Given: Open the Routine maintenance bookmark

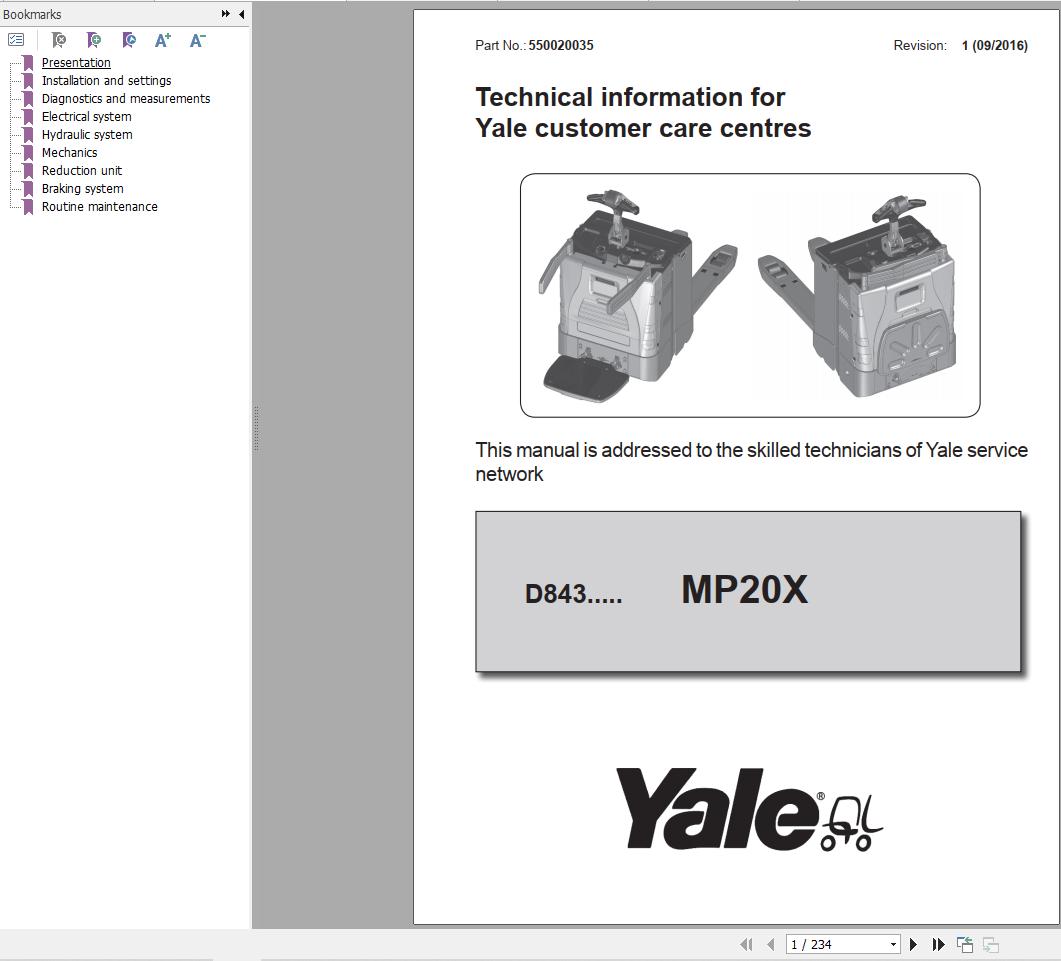Looking at the screenshot, I should 99,206.
